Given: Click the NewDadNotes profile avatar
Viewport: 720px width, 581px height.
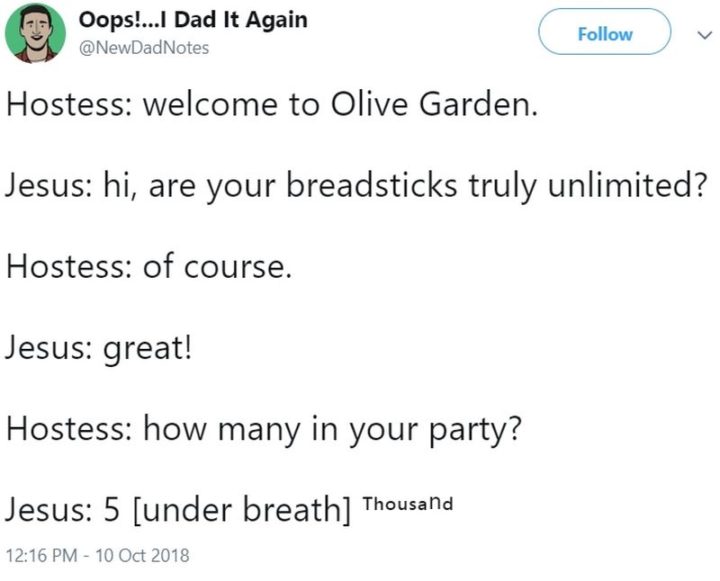Looking at the screenshot, I should (36, 33).
